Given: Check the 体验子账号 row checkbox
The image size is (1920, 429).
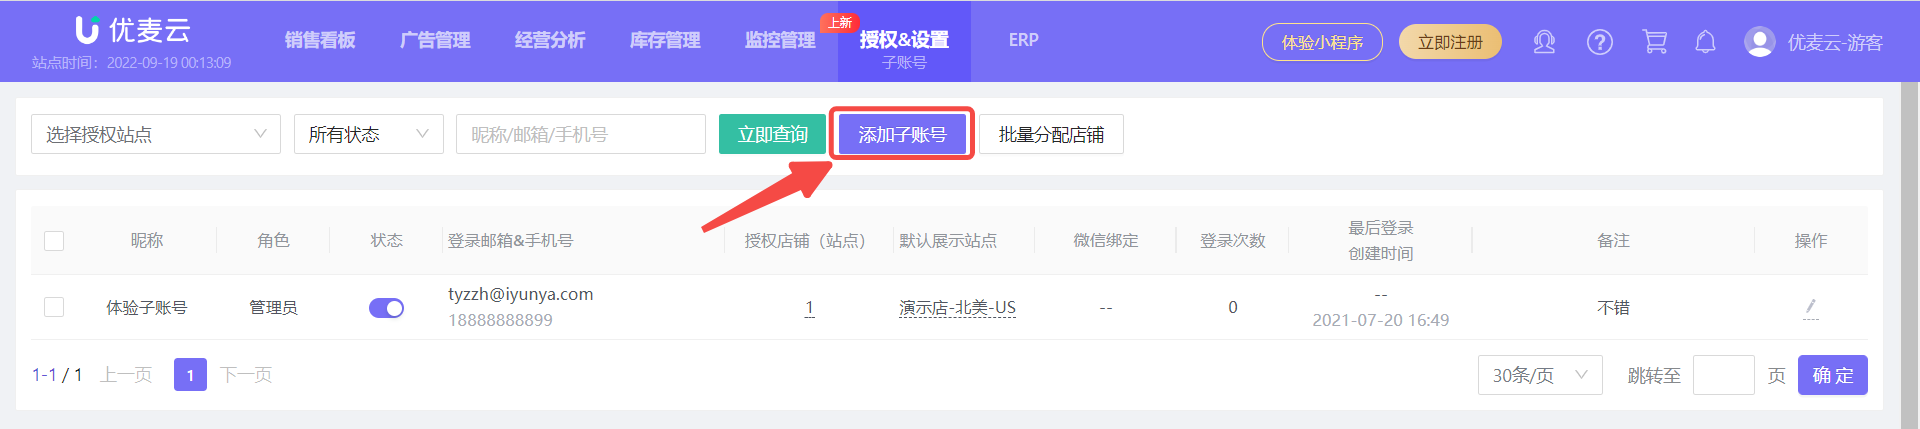Looking at the screenshot, I should pyautogui.click(x=54, y=307).
